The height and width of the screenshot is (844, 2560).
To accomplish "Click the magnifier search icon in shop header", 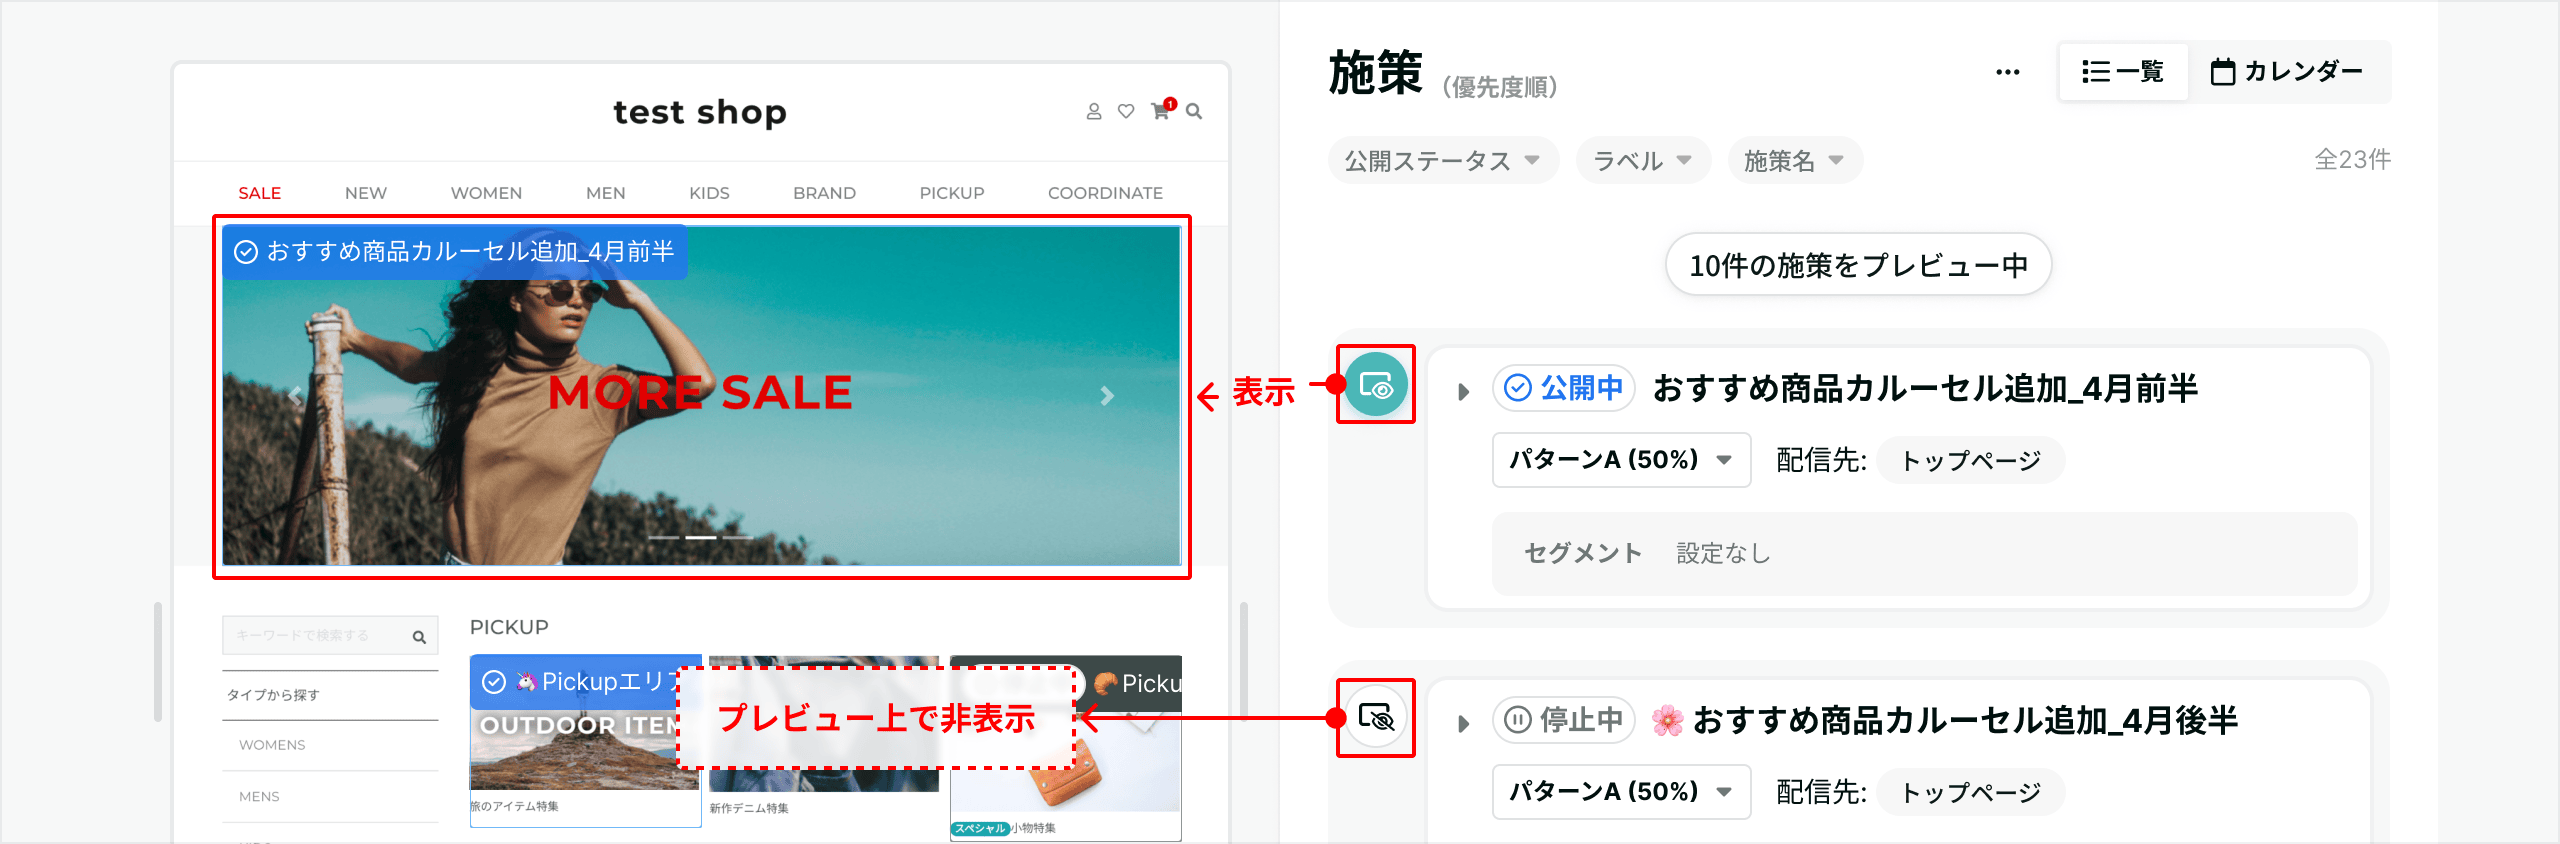I will click(x=1194, y=112).
